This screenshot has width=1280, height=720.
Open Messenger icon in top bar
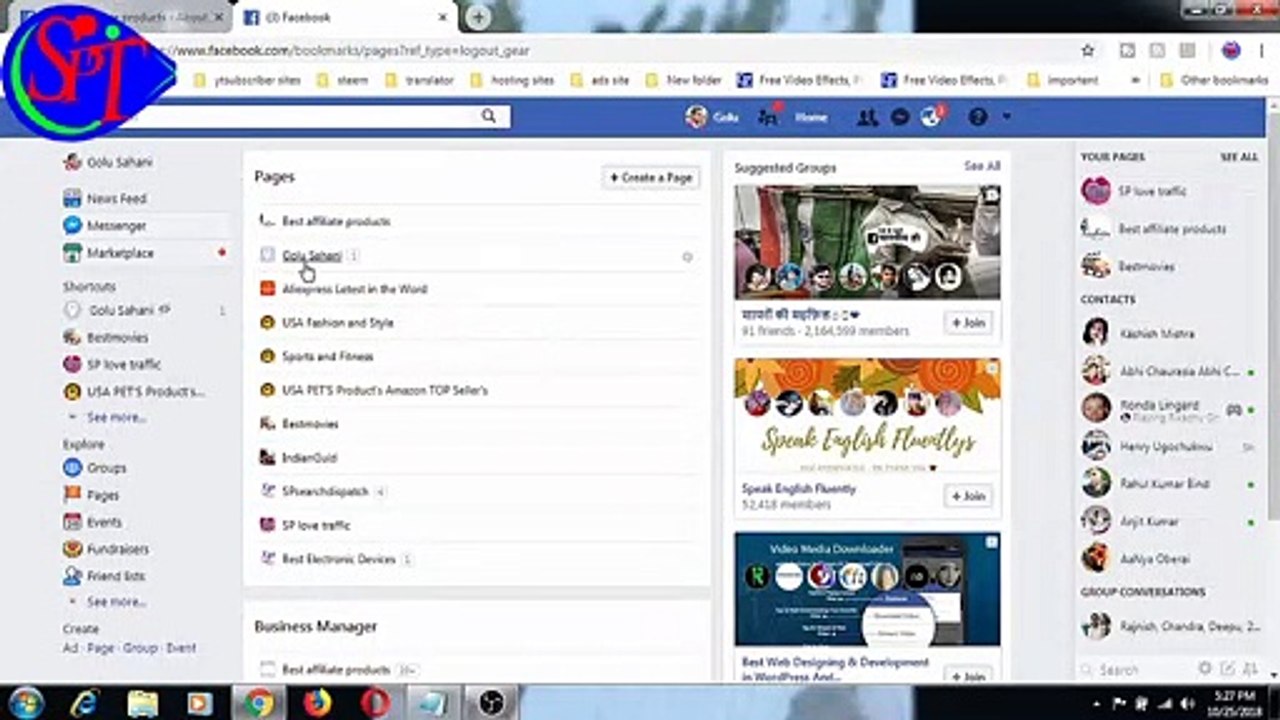pyautogui.click(x=899, y=117)
